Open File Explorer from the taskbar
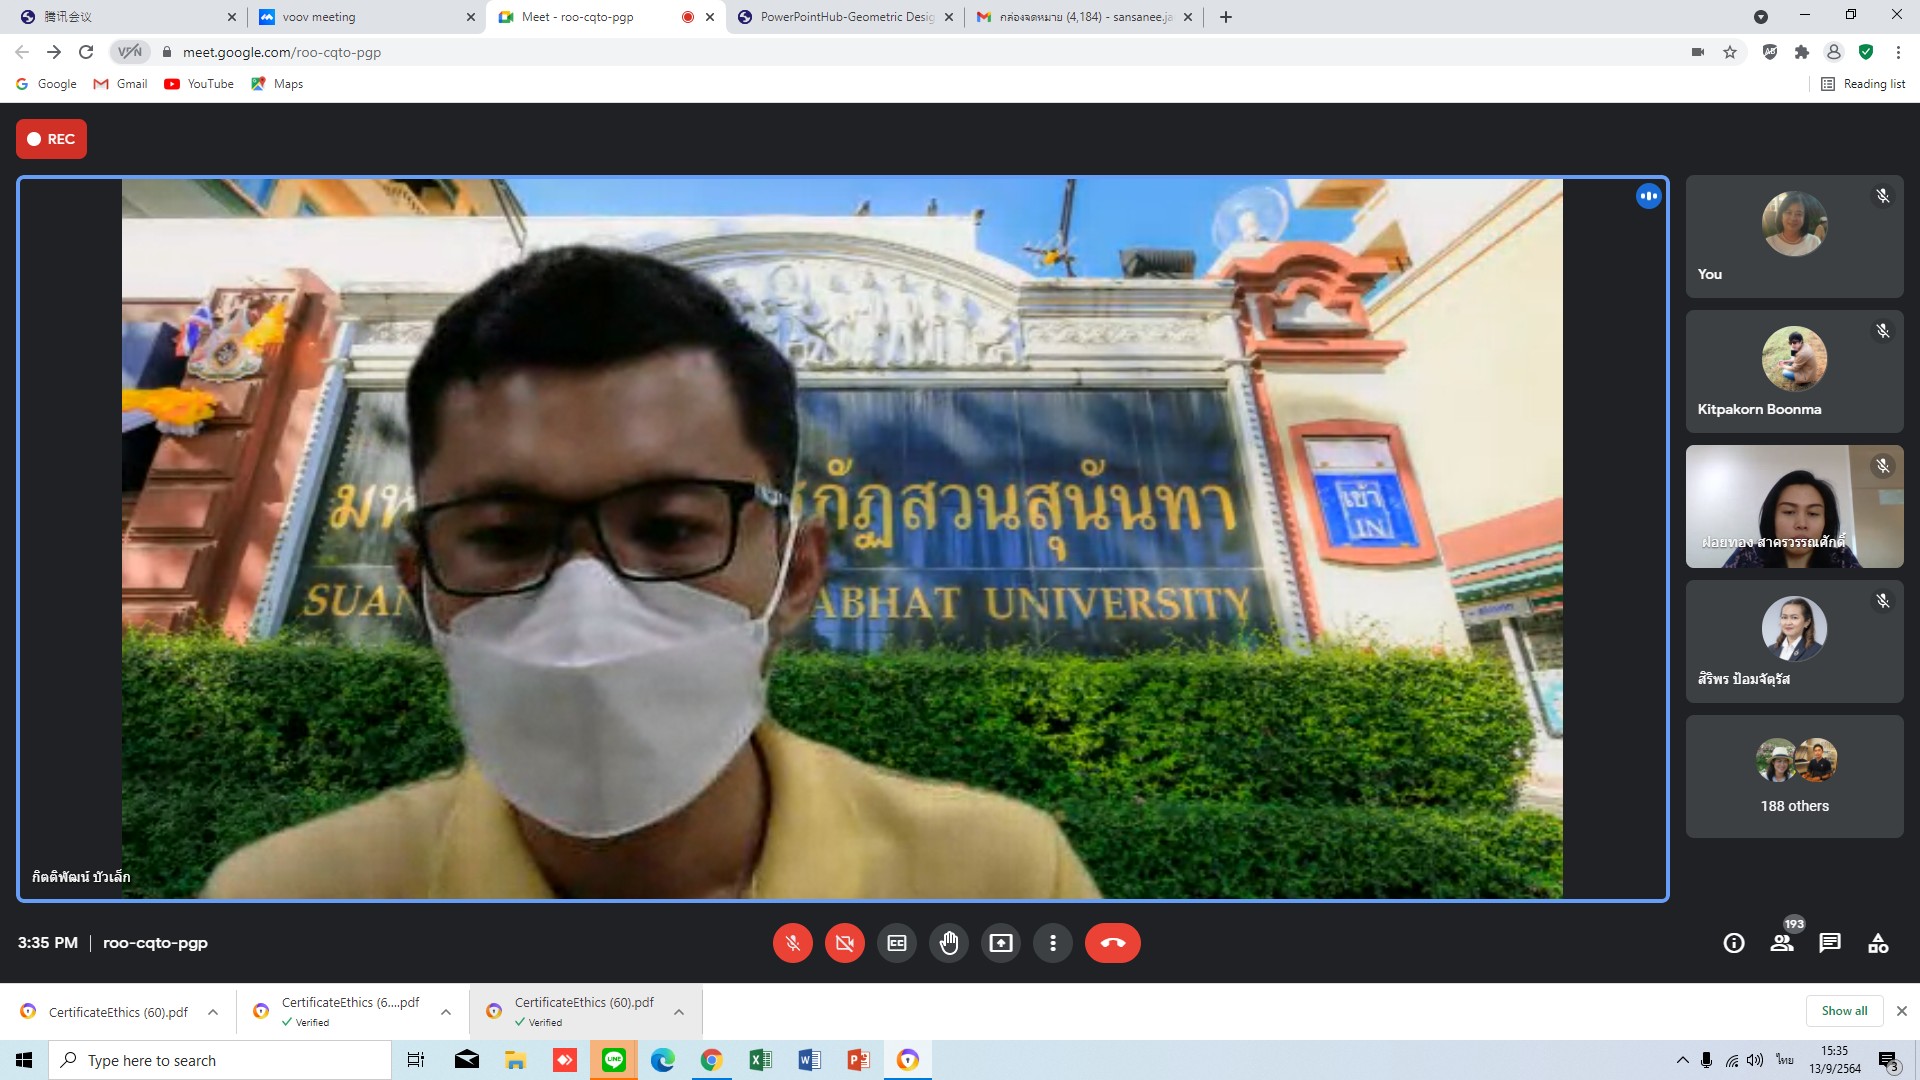The height and width of the screenshot is (1080, 1920). 515,1060
